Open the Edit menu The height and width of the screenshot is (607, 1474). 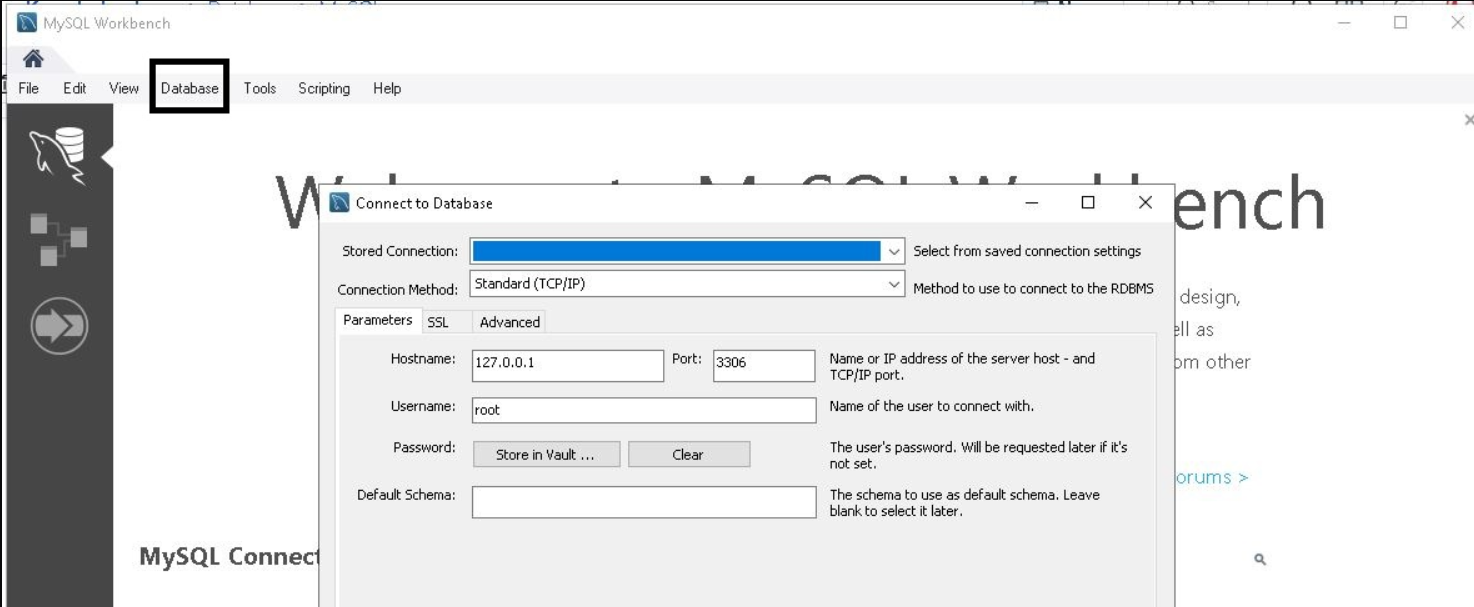click(74, 88)
